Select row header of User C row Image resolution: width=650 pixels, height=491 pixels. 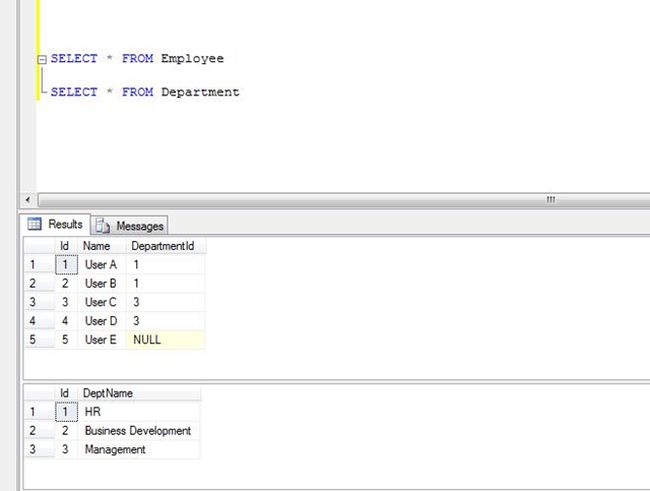point(39,302)
